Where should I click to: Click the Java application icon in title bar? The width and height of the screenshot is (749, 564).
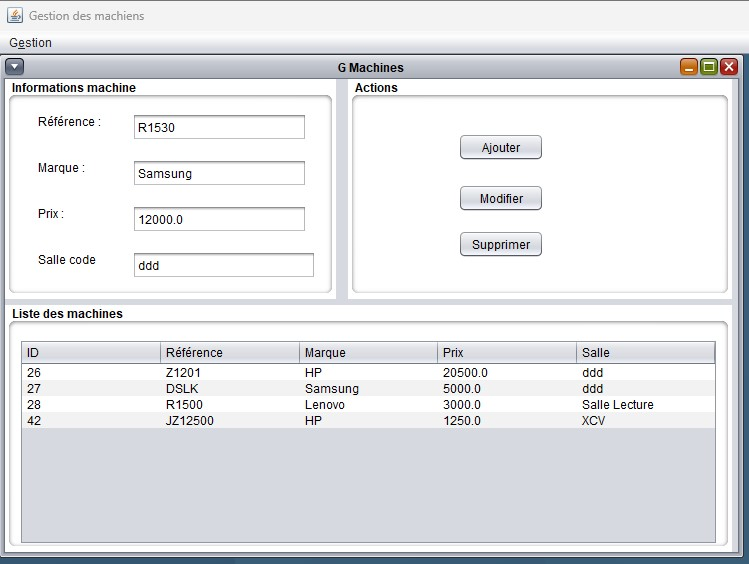point(15,15)
